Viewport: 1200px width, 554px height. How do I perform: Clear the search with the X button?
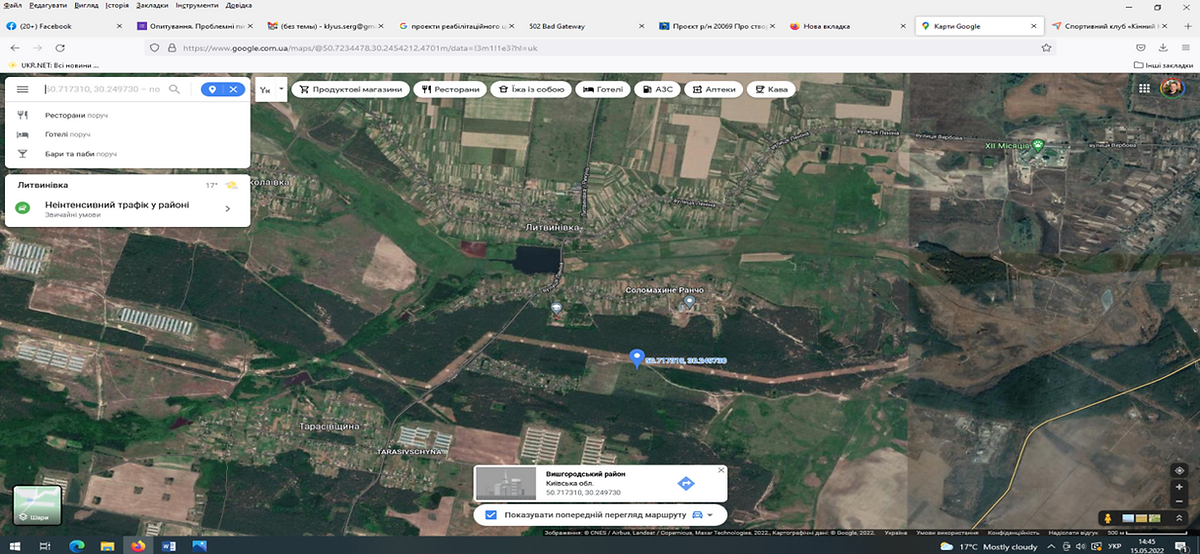point(233,89)
